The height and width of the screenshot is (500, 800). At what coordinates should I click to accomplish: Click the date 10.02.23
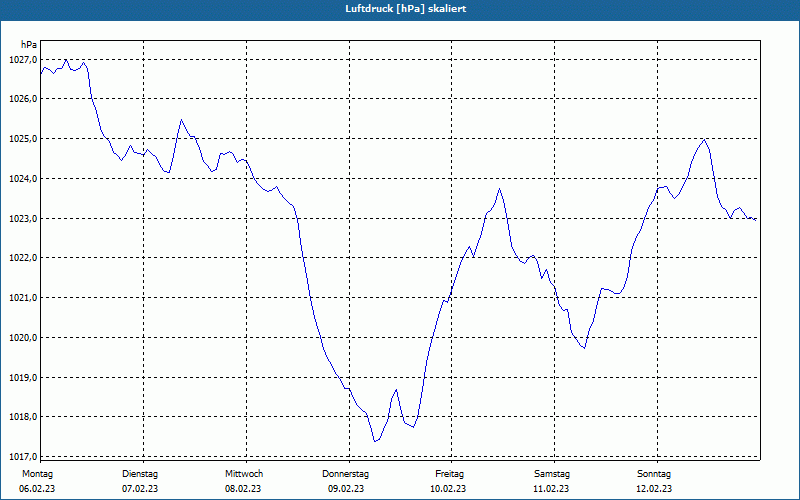click(448, 489)
